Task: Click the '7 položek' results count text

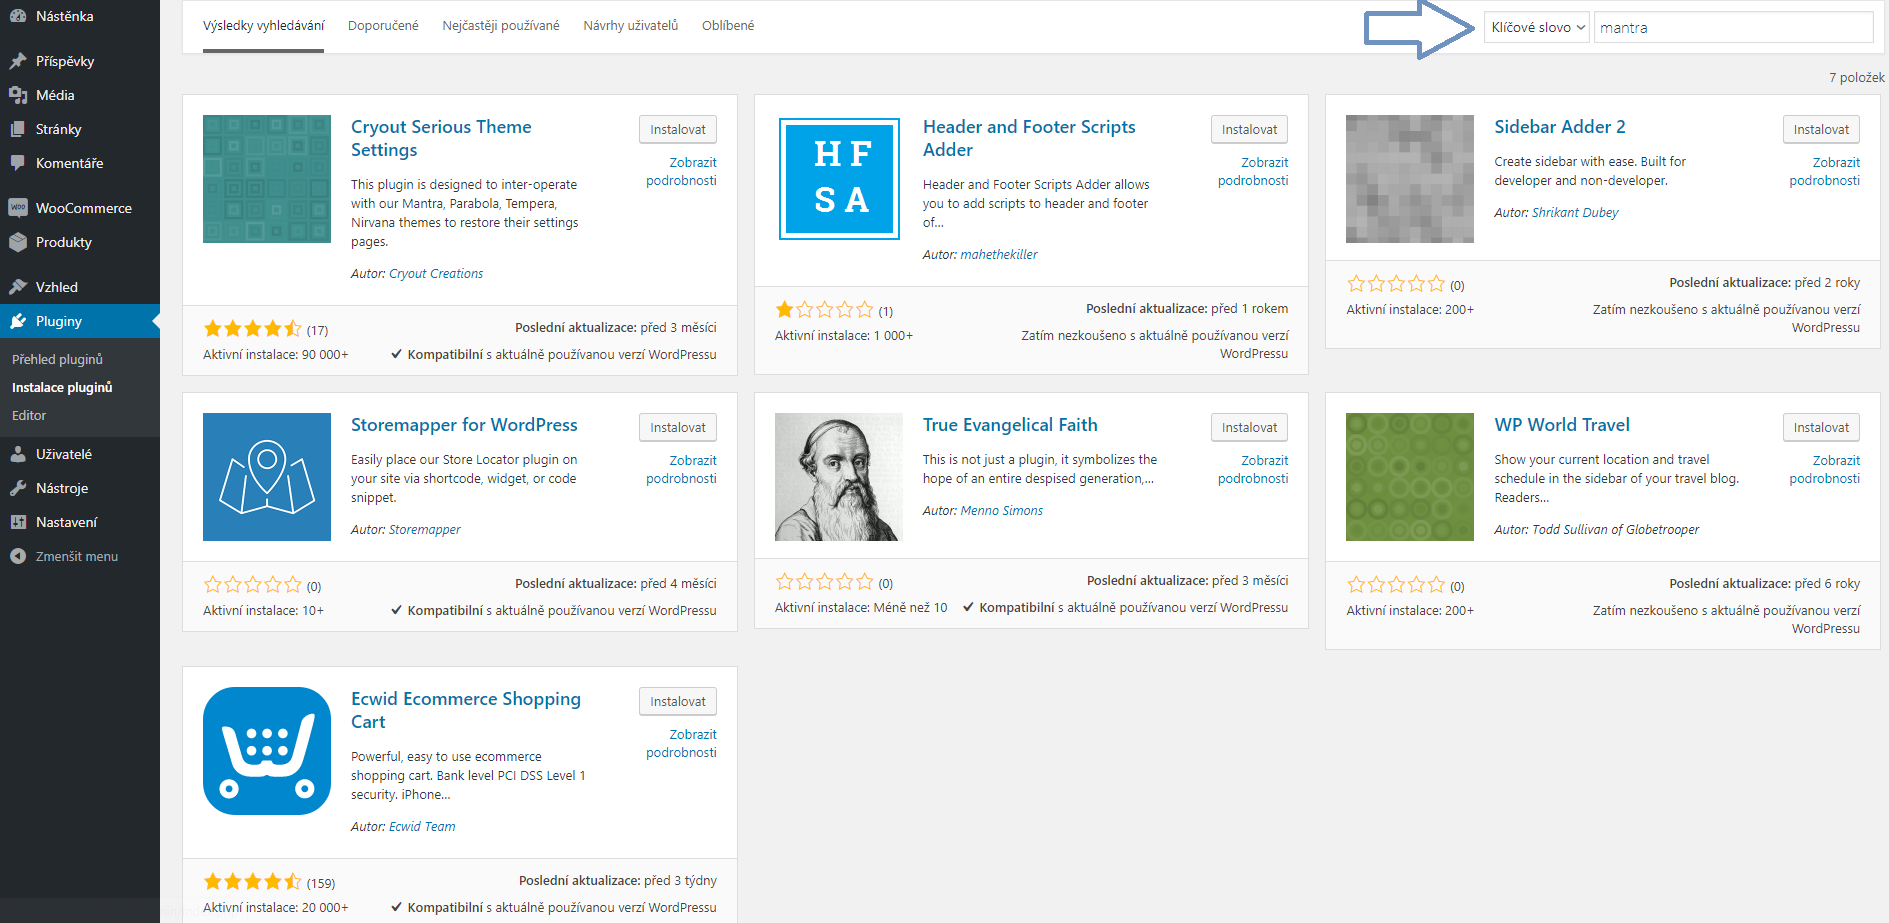Action: (1856, 78)
